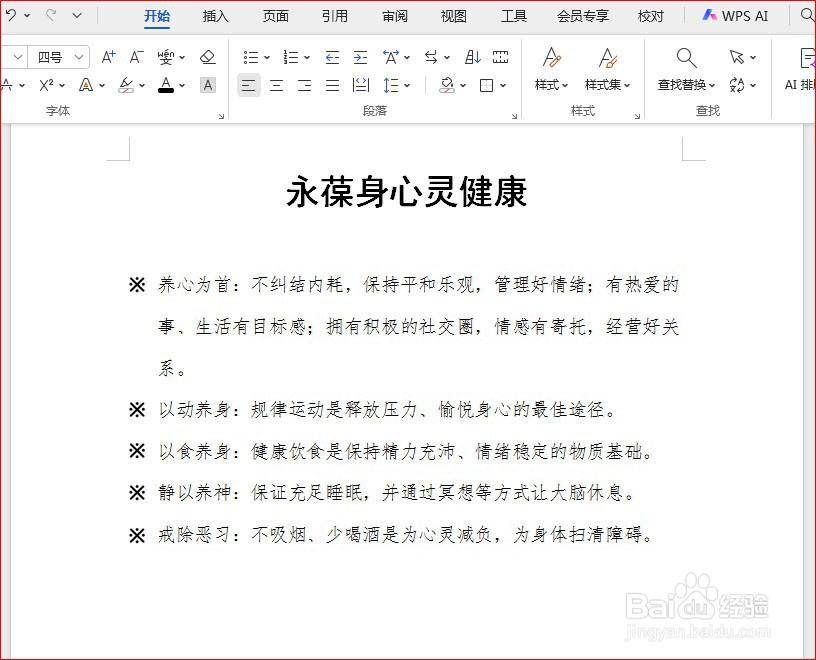Apply the Clear Formatting eraser icon
Screen dimensions: 816x660
pyautogui.click(x=207, y=57)
